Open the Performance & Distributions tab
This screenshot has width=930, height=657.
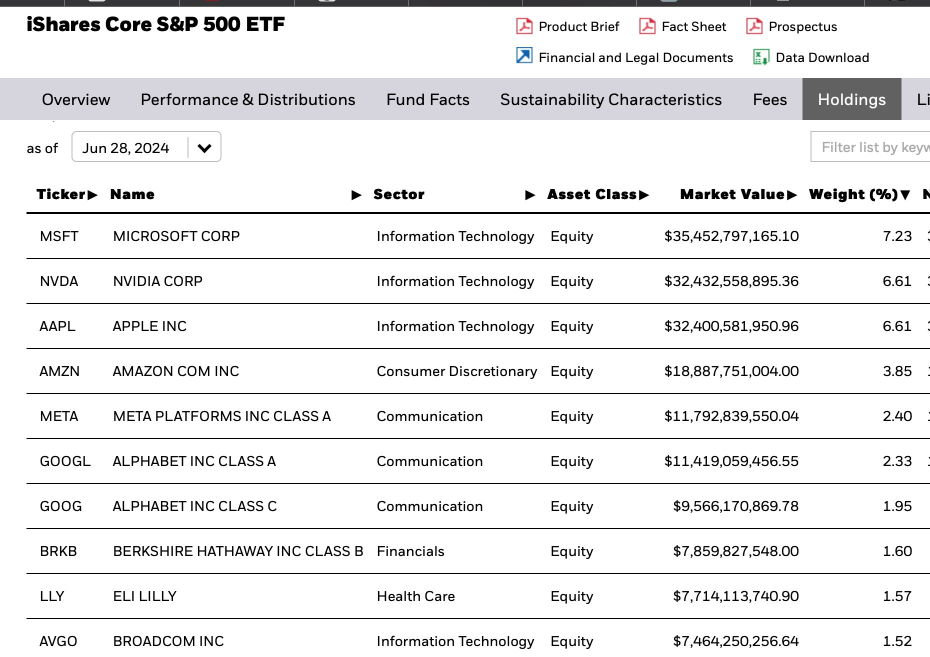coord(248,100)
